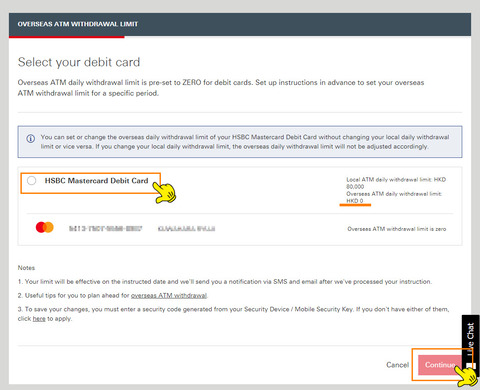This screenshot has width=480, height=390.
Task: Click the blurred cardholder name text
Action: pyautogui.click(x=186, y=229)
